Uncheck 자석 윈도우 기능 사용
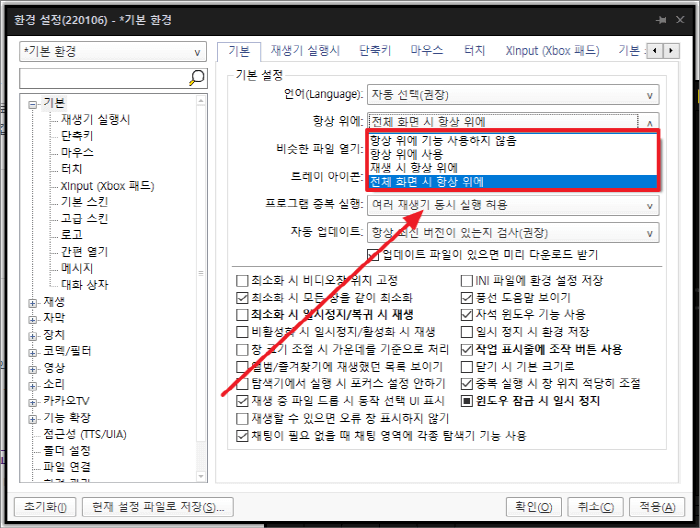Viewport: 700px width, 528px height. click(467, 315)
